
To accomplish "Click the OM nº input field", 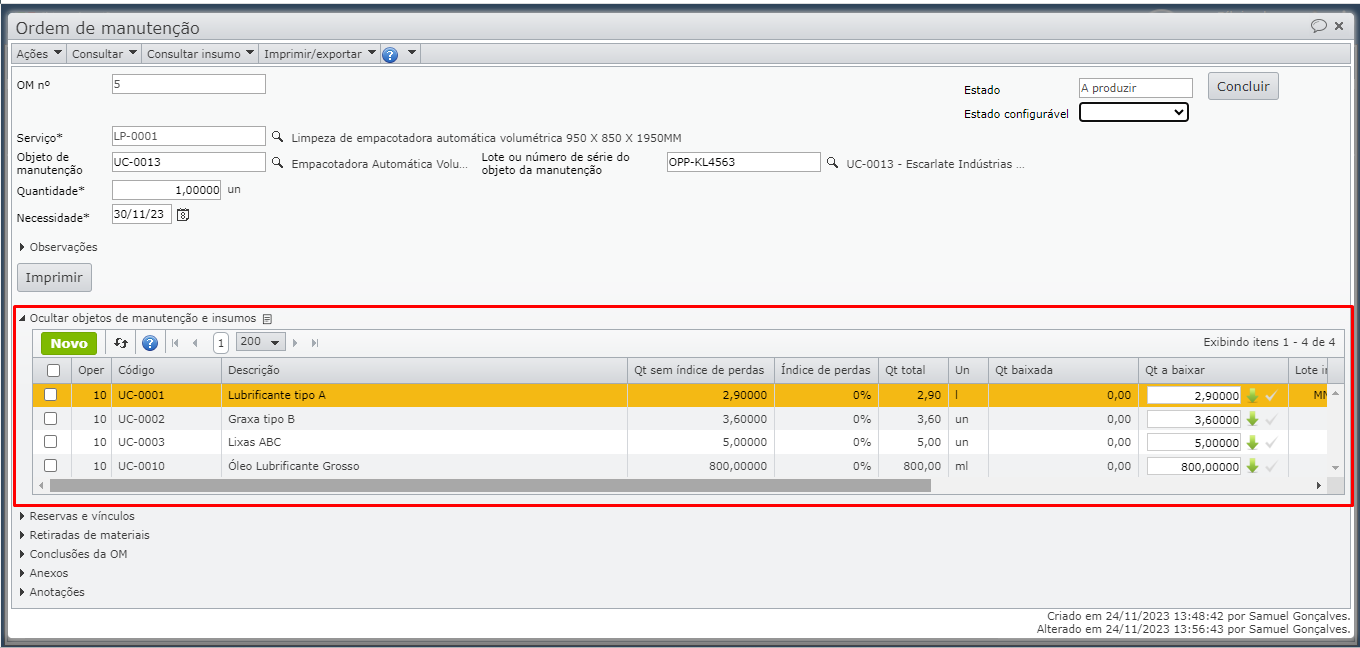I will pos(189,84).
